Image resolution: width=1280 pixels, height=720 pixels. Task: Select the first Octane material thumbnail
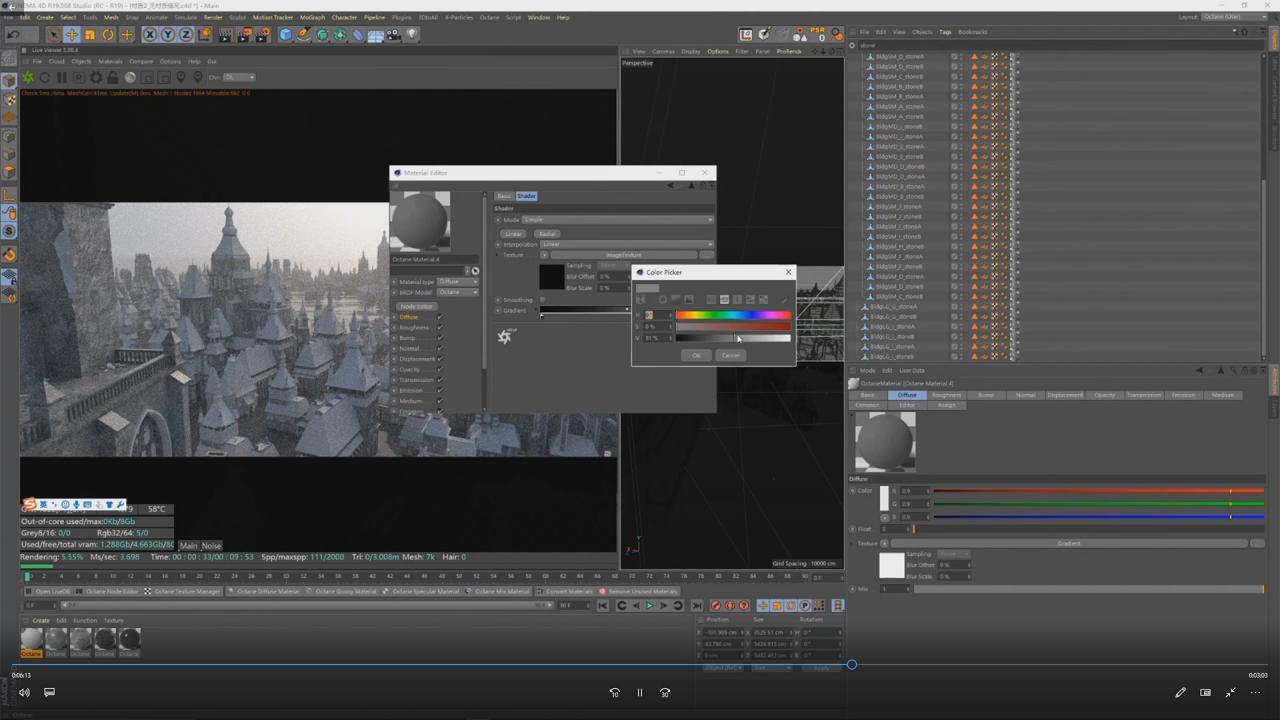32,641
